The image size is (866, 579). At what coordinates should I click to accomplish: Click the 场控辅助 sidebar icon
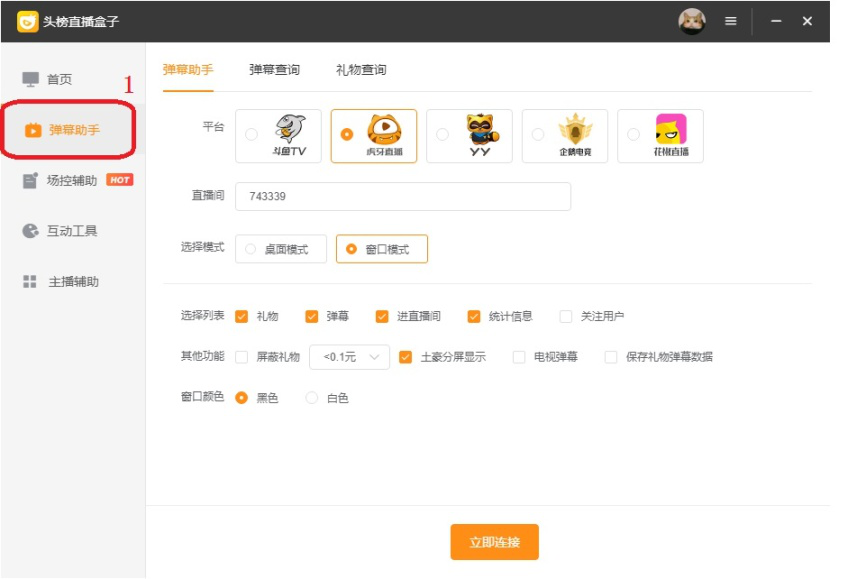[x=30, y=181]
